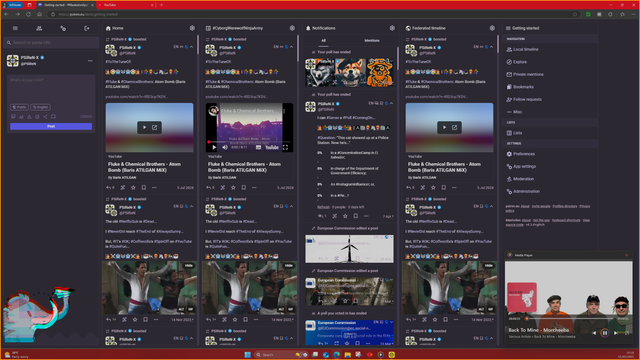Boost the Atom Bomb post in Home column
This screenshot has height=360, width=640.
coord(122,188)
